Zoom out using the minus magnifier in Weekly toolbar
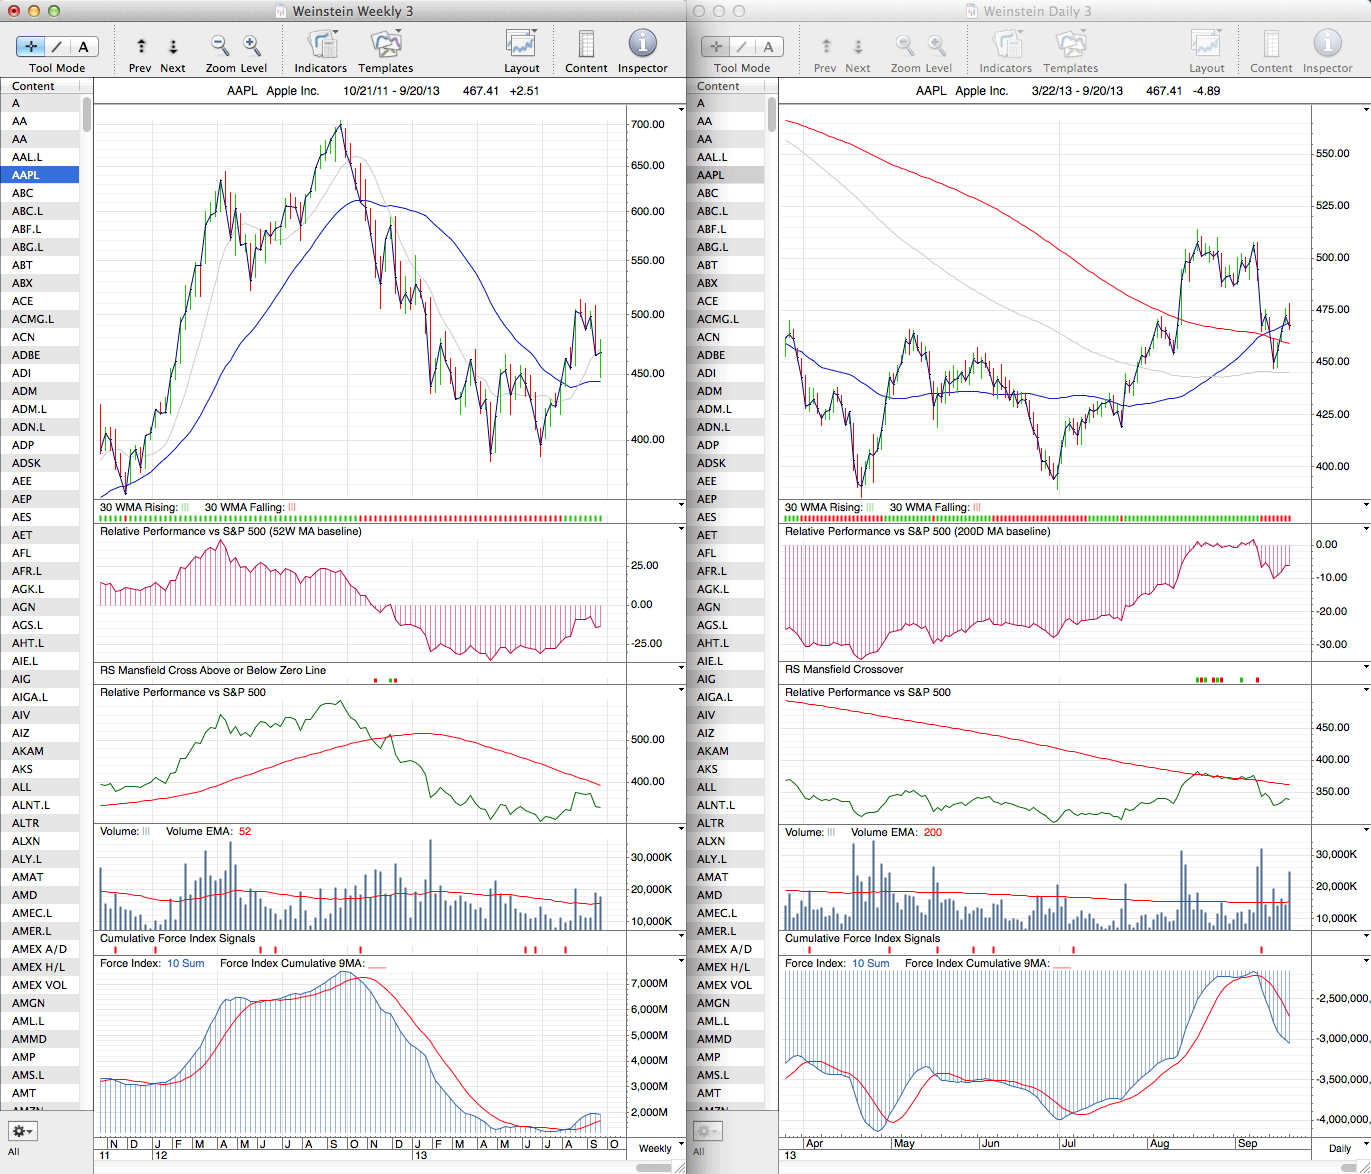 click(x=219, y=45)
